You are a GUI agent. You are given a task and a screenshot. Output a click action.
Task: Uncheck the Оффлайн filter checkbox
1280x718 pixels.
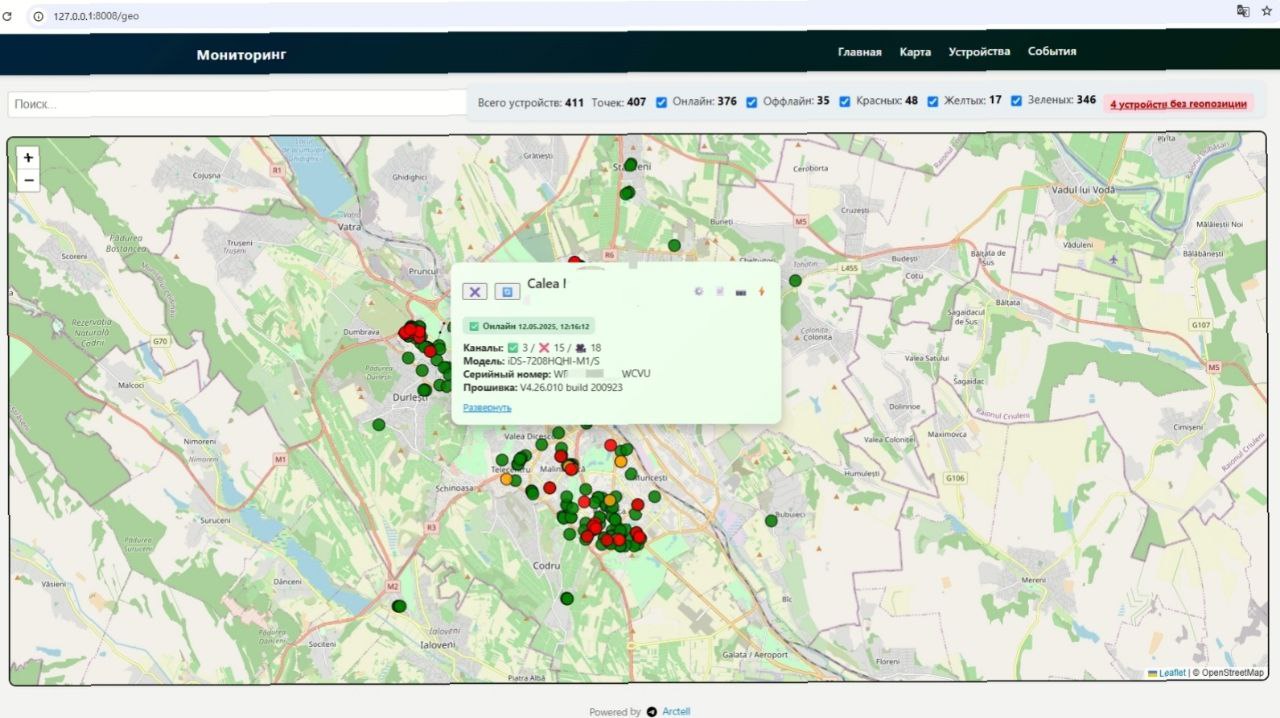click(x=751, y=102)
